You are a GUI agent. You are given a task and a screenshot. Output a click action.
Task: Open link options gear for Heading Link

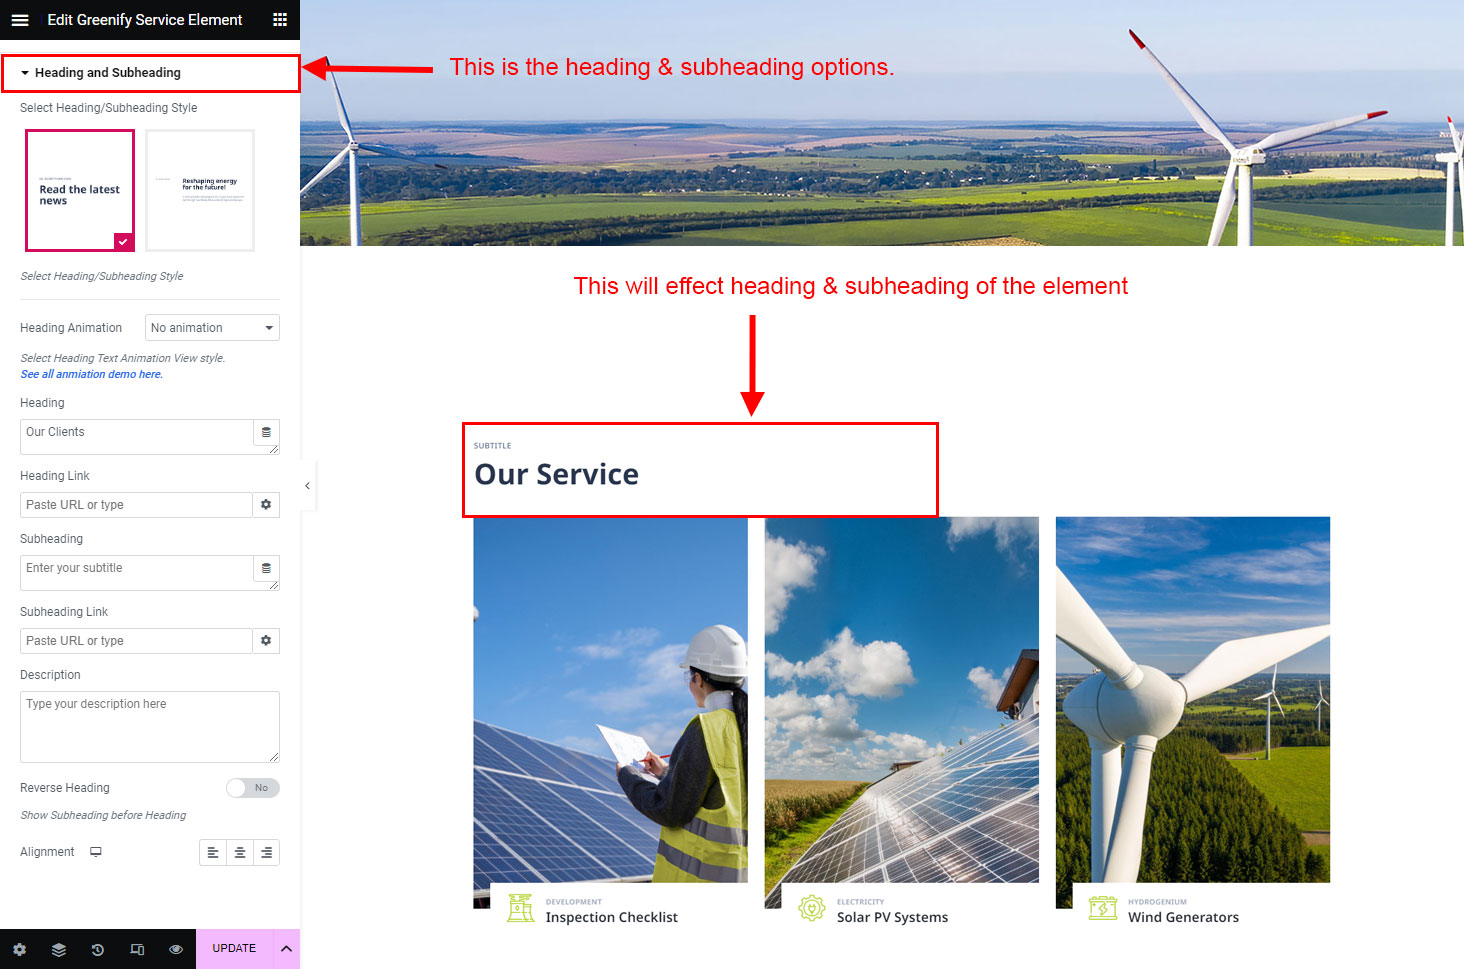point(266,505)
